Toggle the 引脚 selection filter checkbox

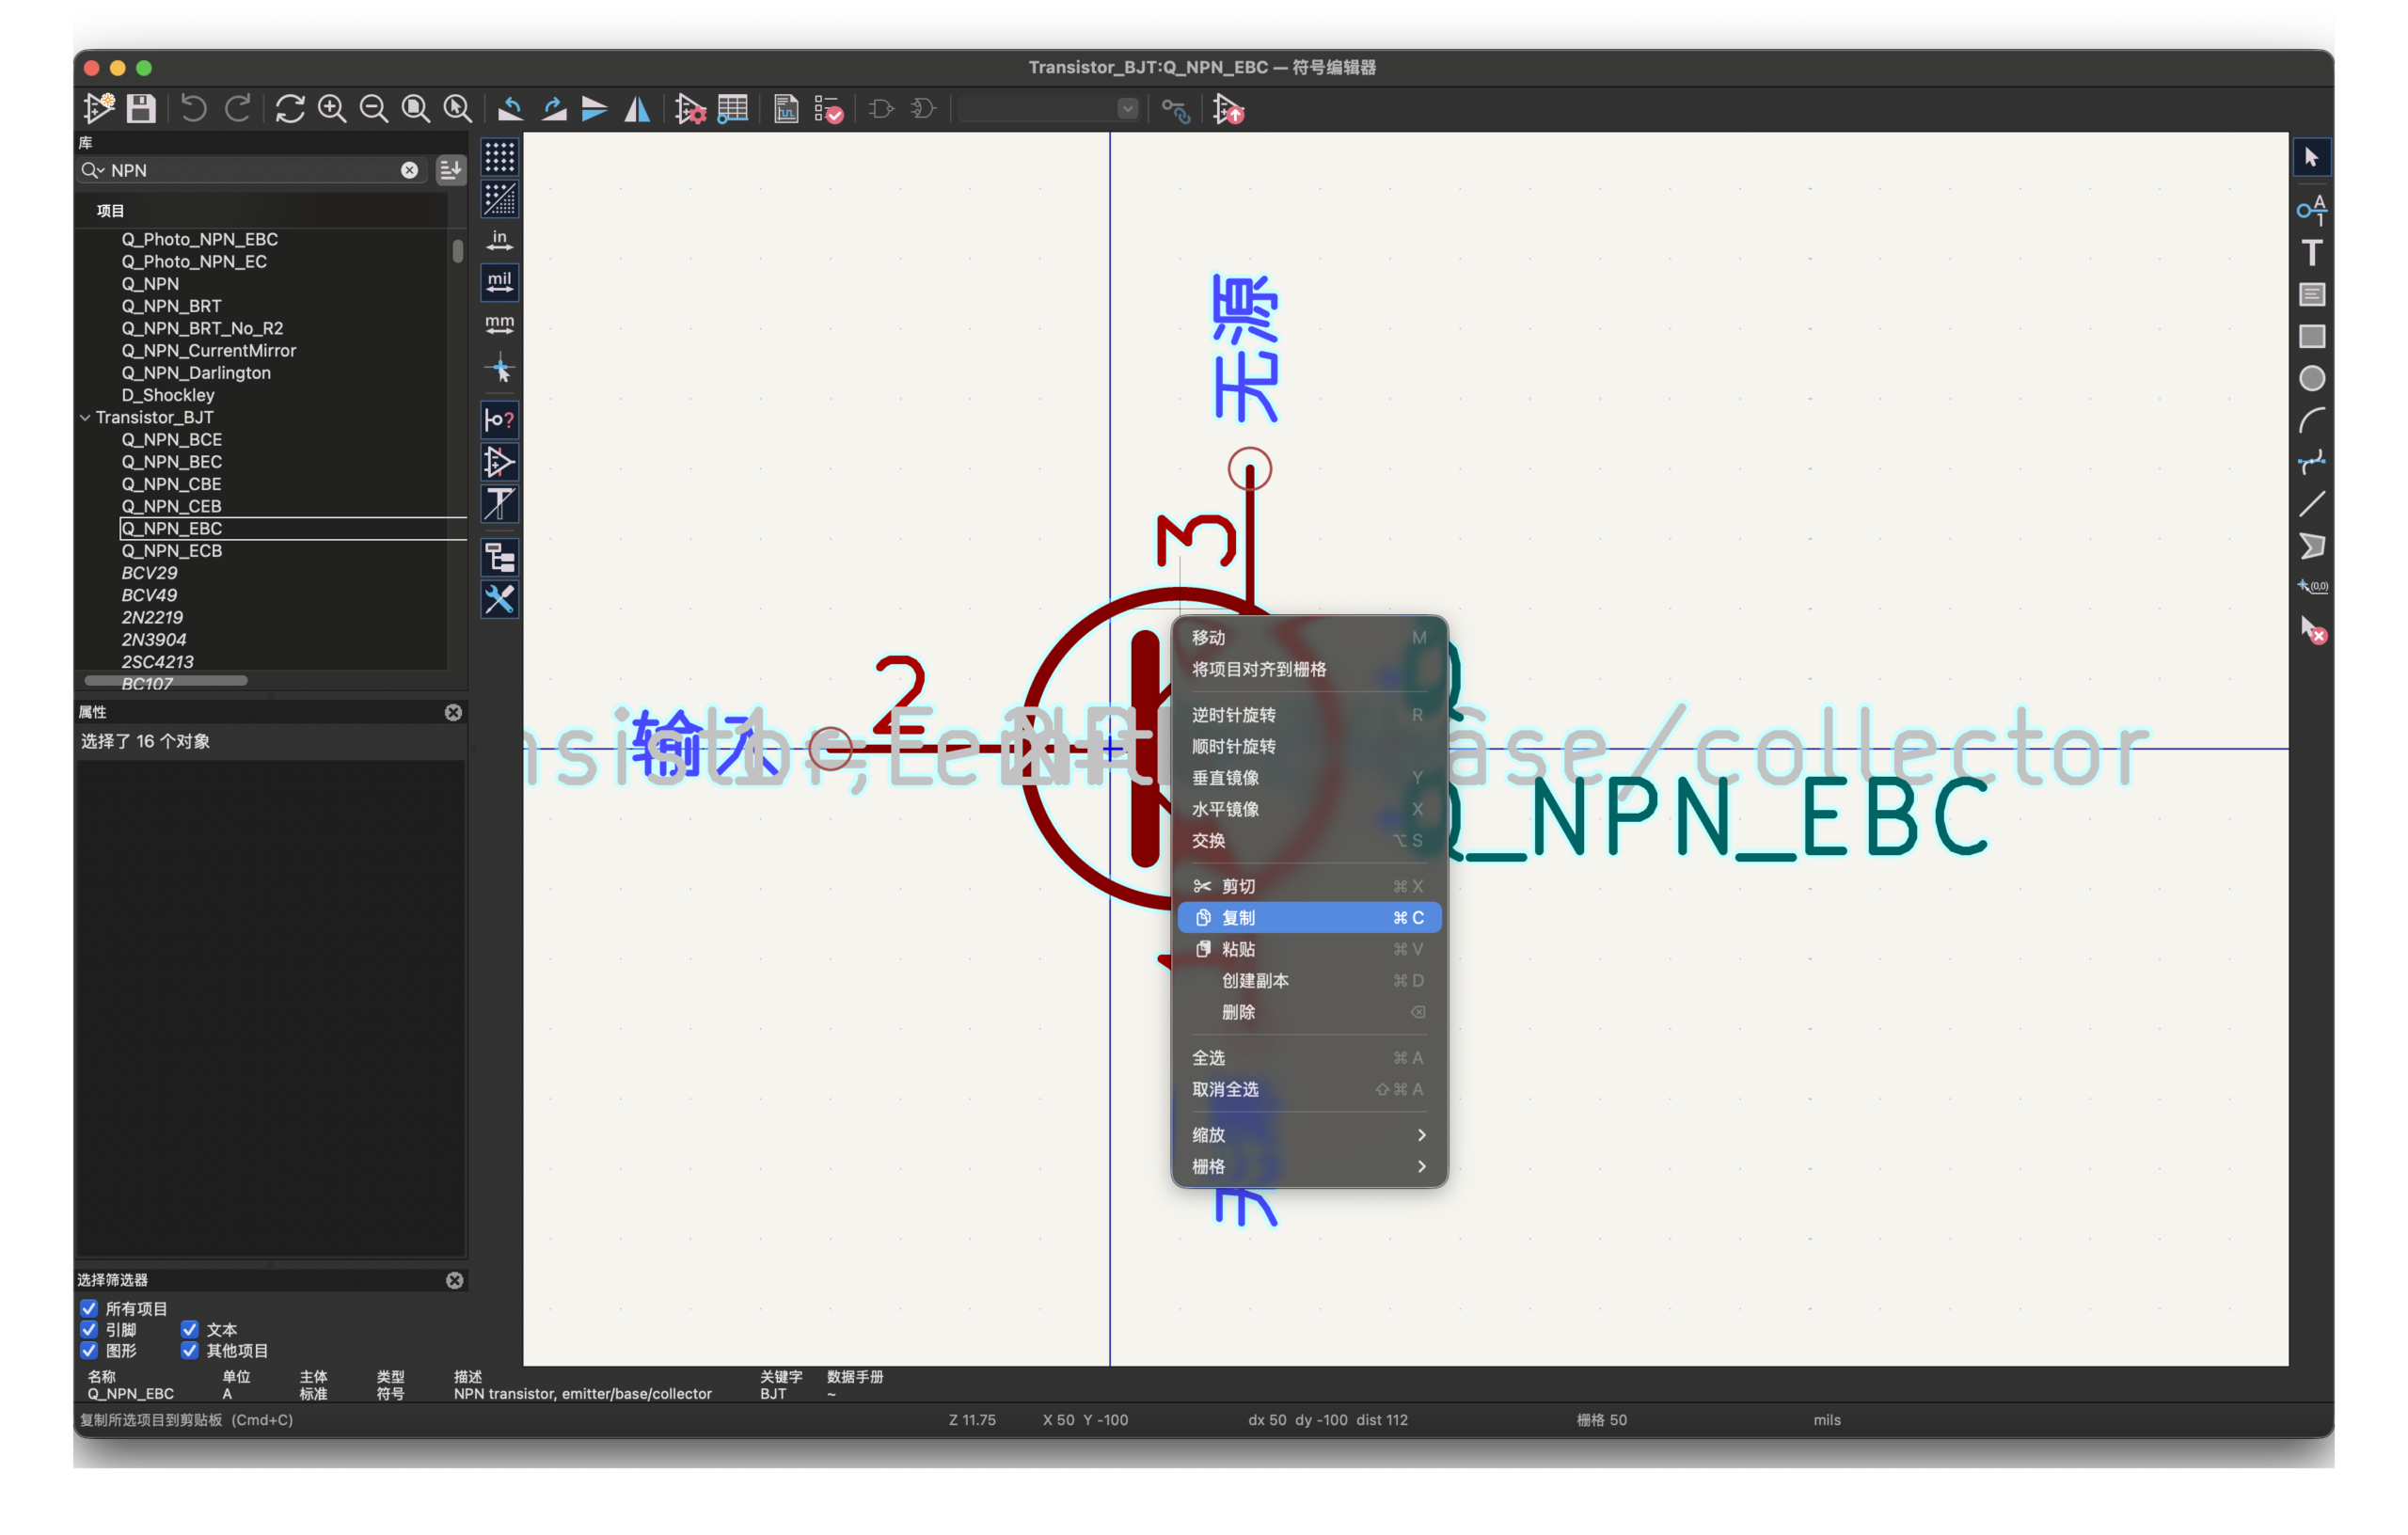(89, 1329)
